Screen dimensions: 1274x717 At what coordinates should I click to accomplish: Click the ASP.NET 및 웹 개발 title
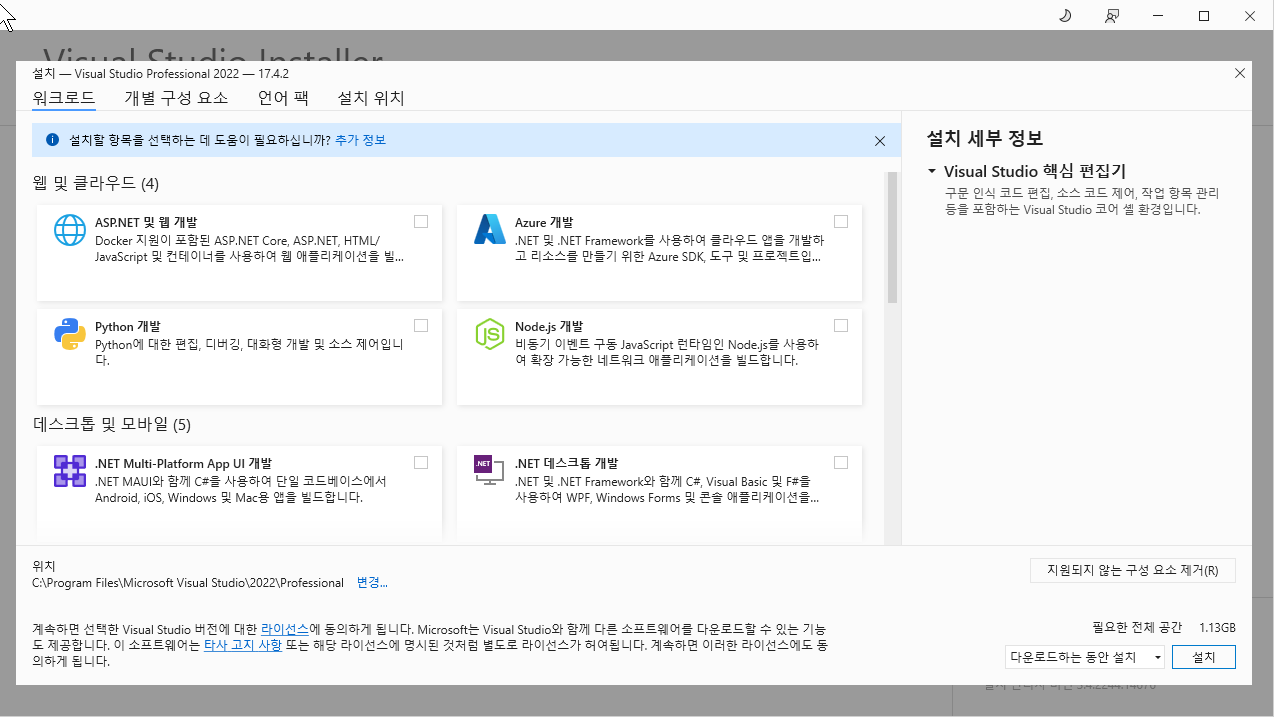tap(146, 222)
